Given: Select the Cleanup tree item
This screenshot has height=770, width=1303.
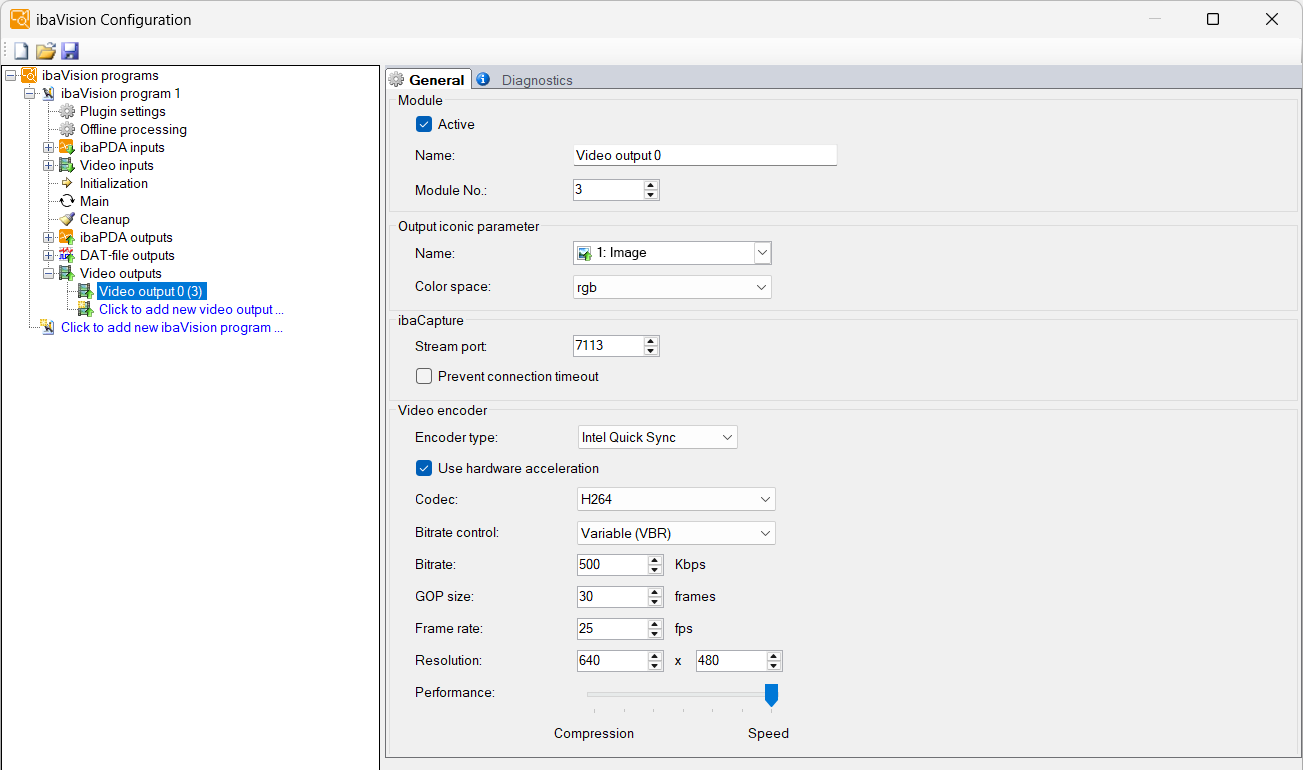Looking at the screenshot, I should pos(105,219).
